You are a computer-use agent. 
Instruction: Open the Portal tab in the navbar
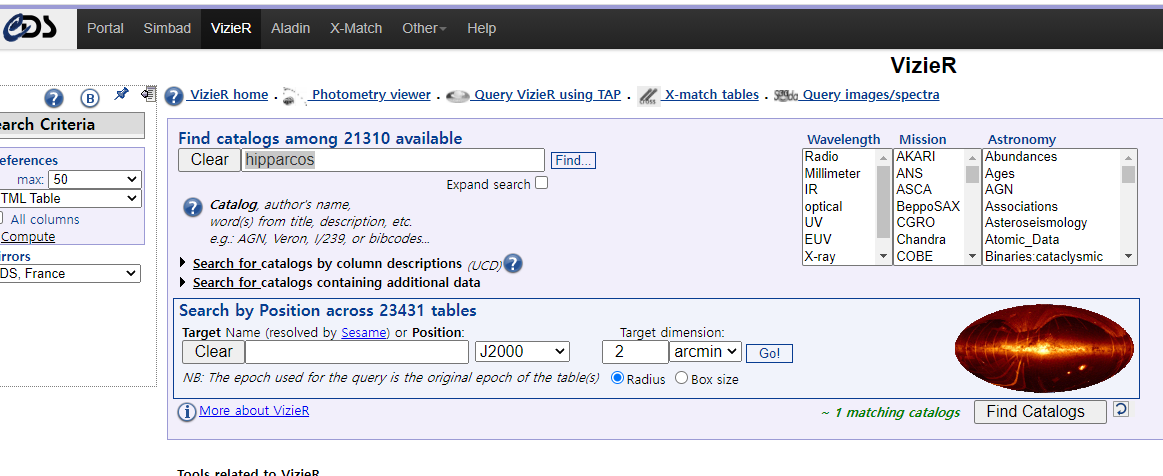105,28
